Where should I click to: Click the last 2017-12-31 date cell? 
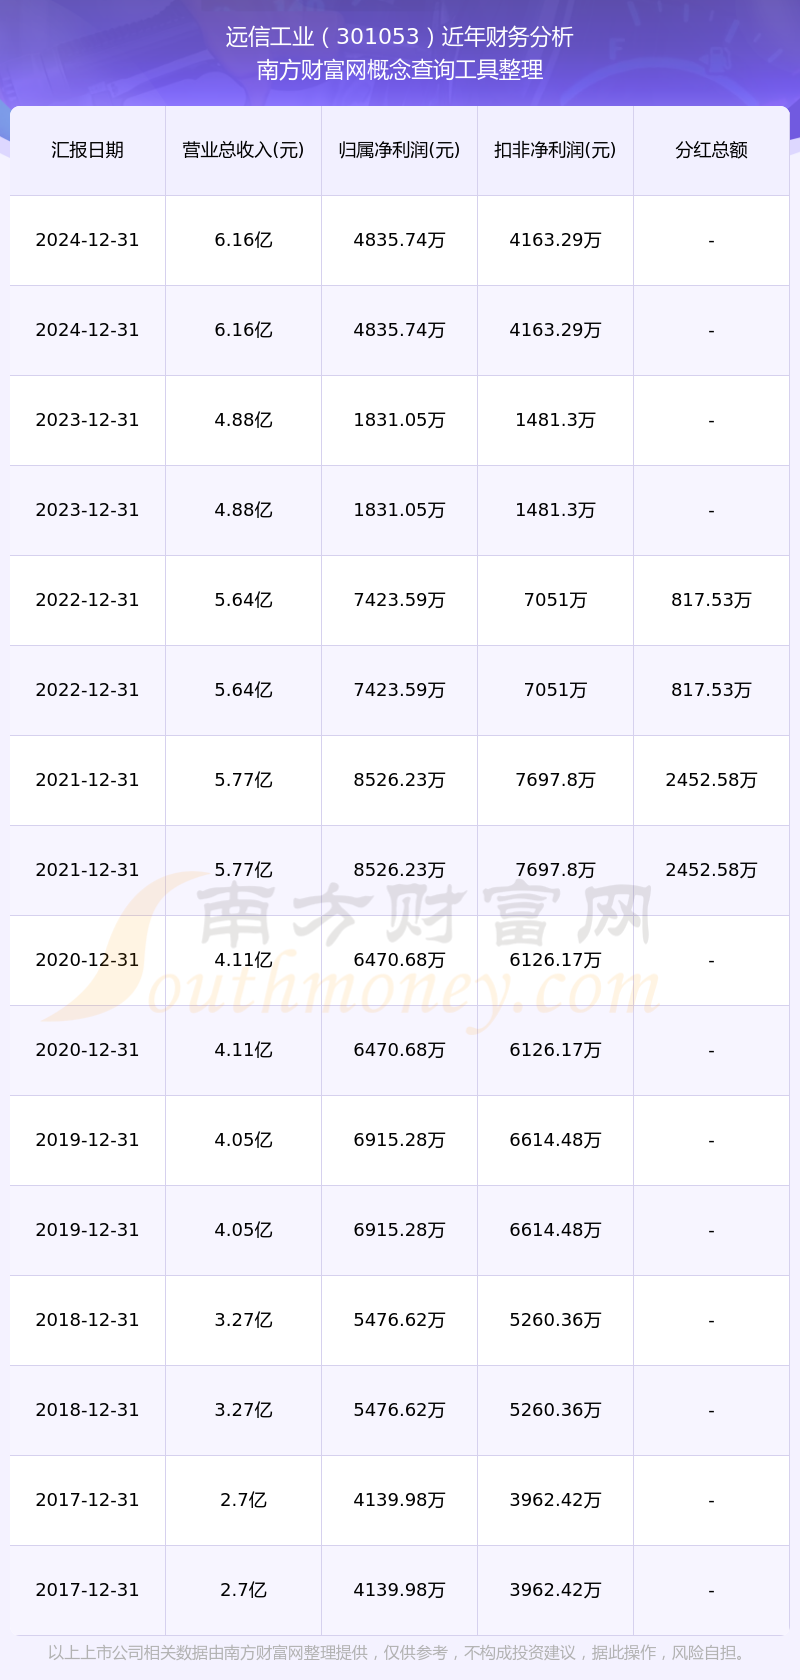(x=88, y=1590)
